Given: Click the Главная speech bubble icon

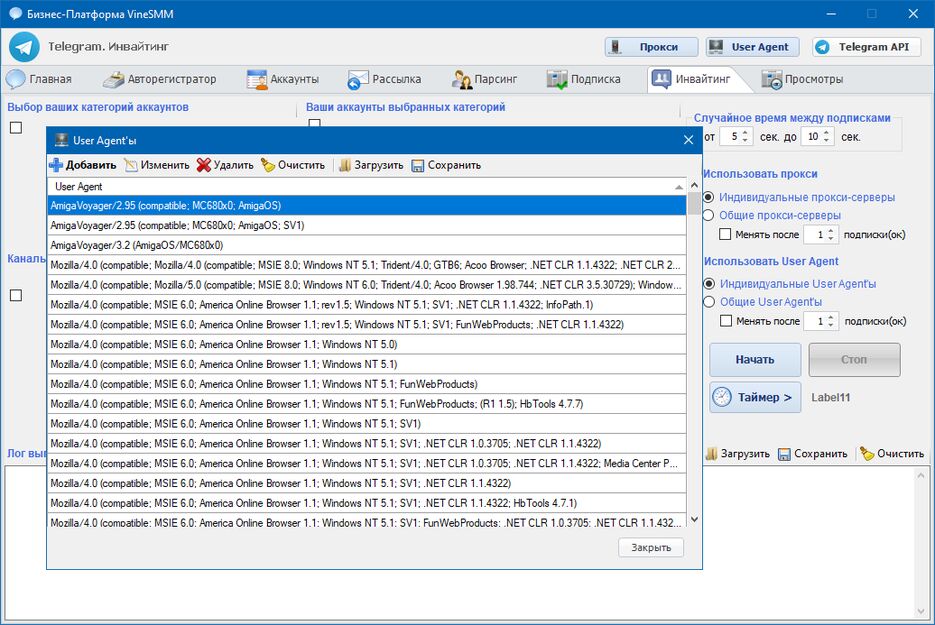Looking at the screenshot, I should [16, 79].
